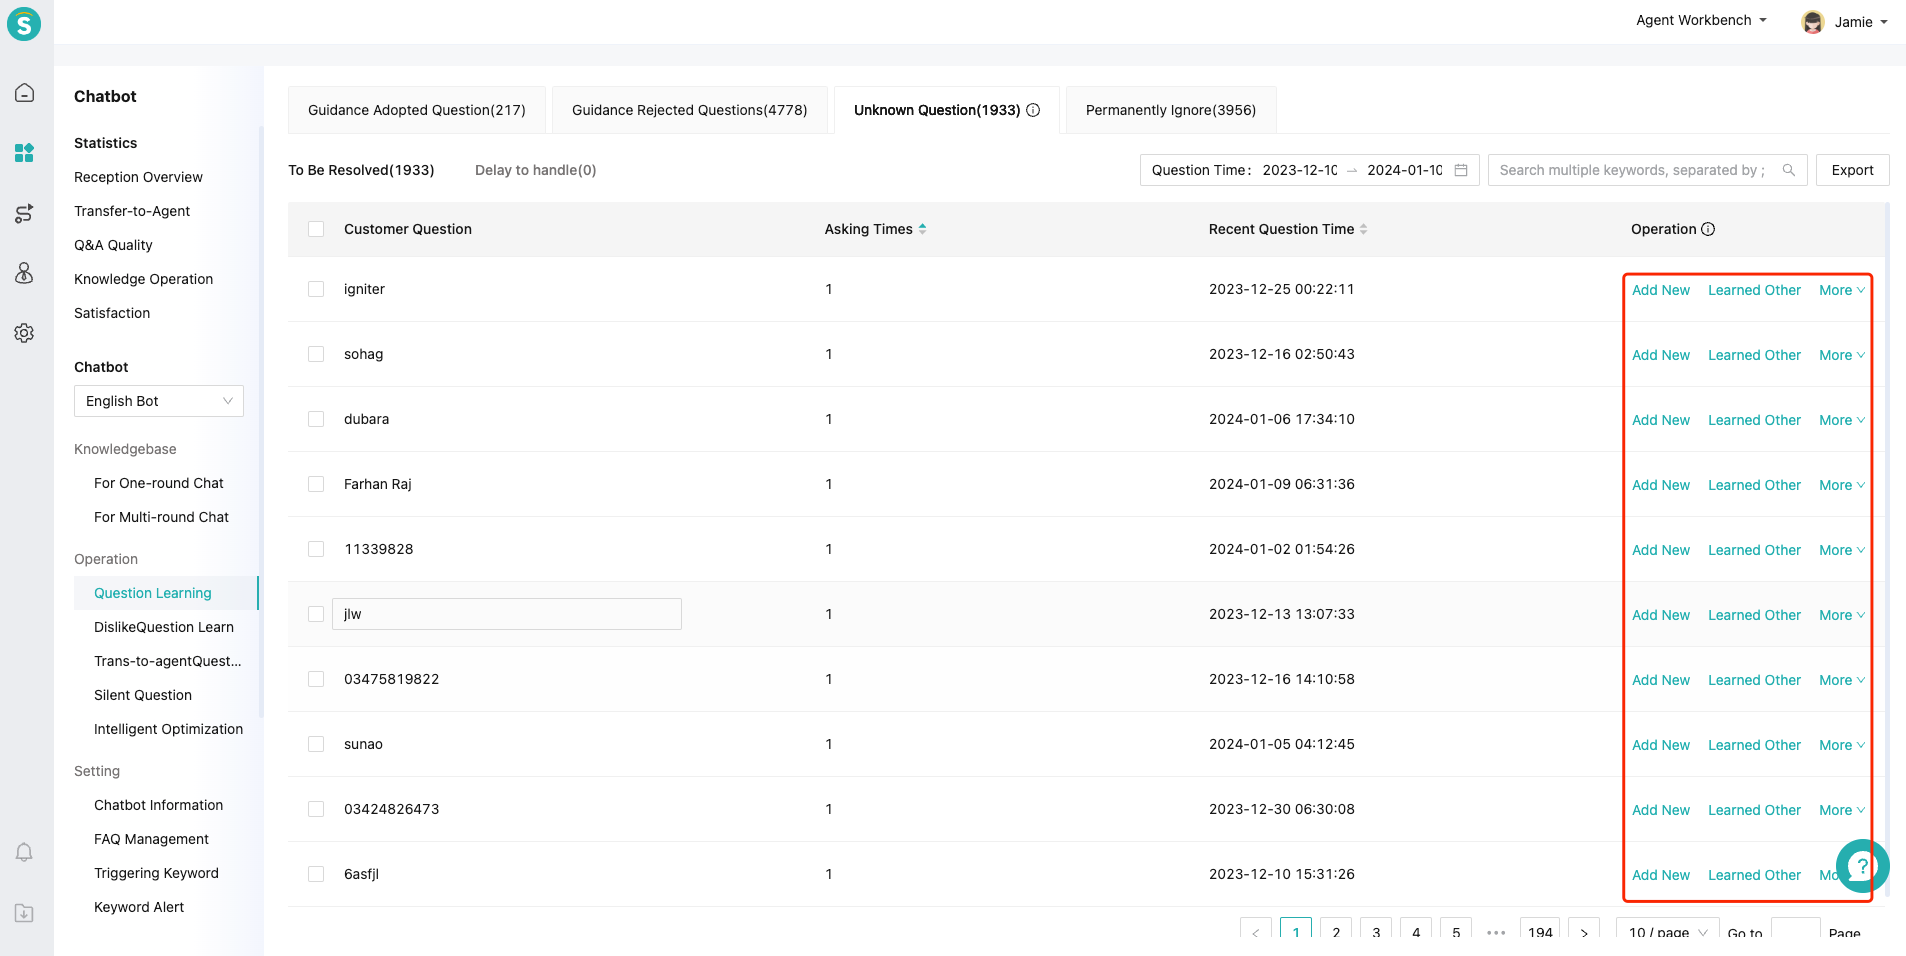Open Knowledge Operation in sidebar
The width and height of the screenshot is (1906, 956).
[x=143, y=279]
